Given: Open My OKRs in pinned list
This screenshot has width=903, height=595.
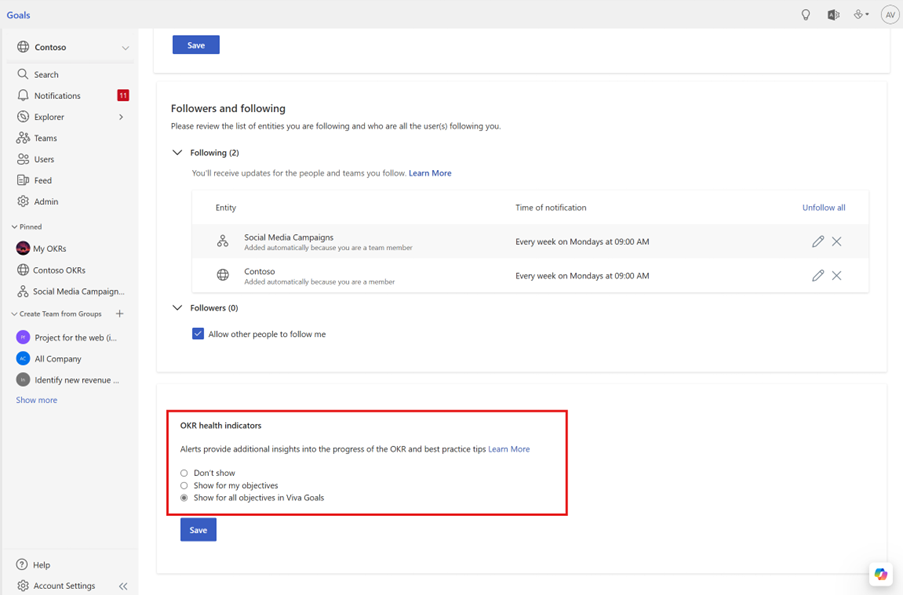Looking at the screenshot, I should (x=49, y=249).
